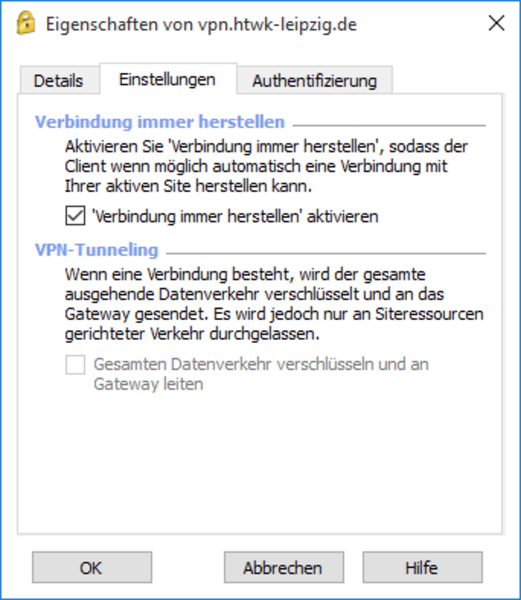The image size is (521, 600).
Task: Click the blue 'Verbindung immer herstellen' section heading
Action: click(160, 122)
